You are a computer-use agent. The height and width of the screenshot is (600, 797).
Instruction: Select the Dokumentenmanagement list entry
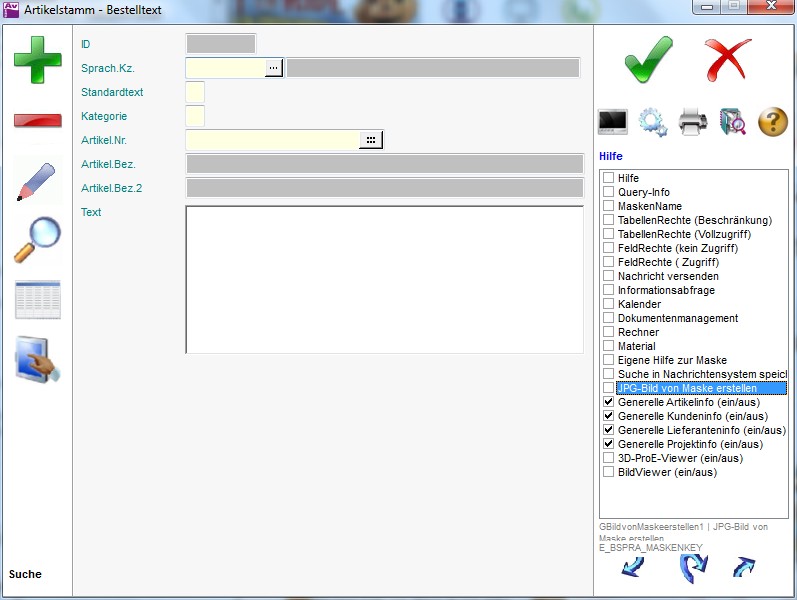(677, 318)
